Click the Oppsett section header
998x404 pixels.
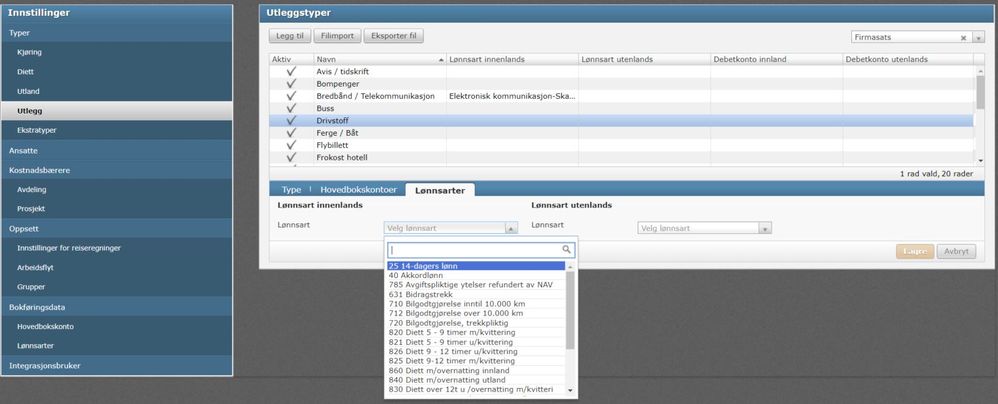click(117, 228)
